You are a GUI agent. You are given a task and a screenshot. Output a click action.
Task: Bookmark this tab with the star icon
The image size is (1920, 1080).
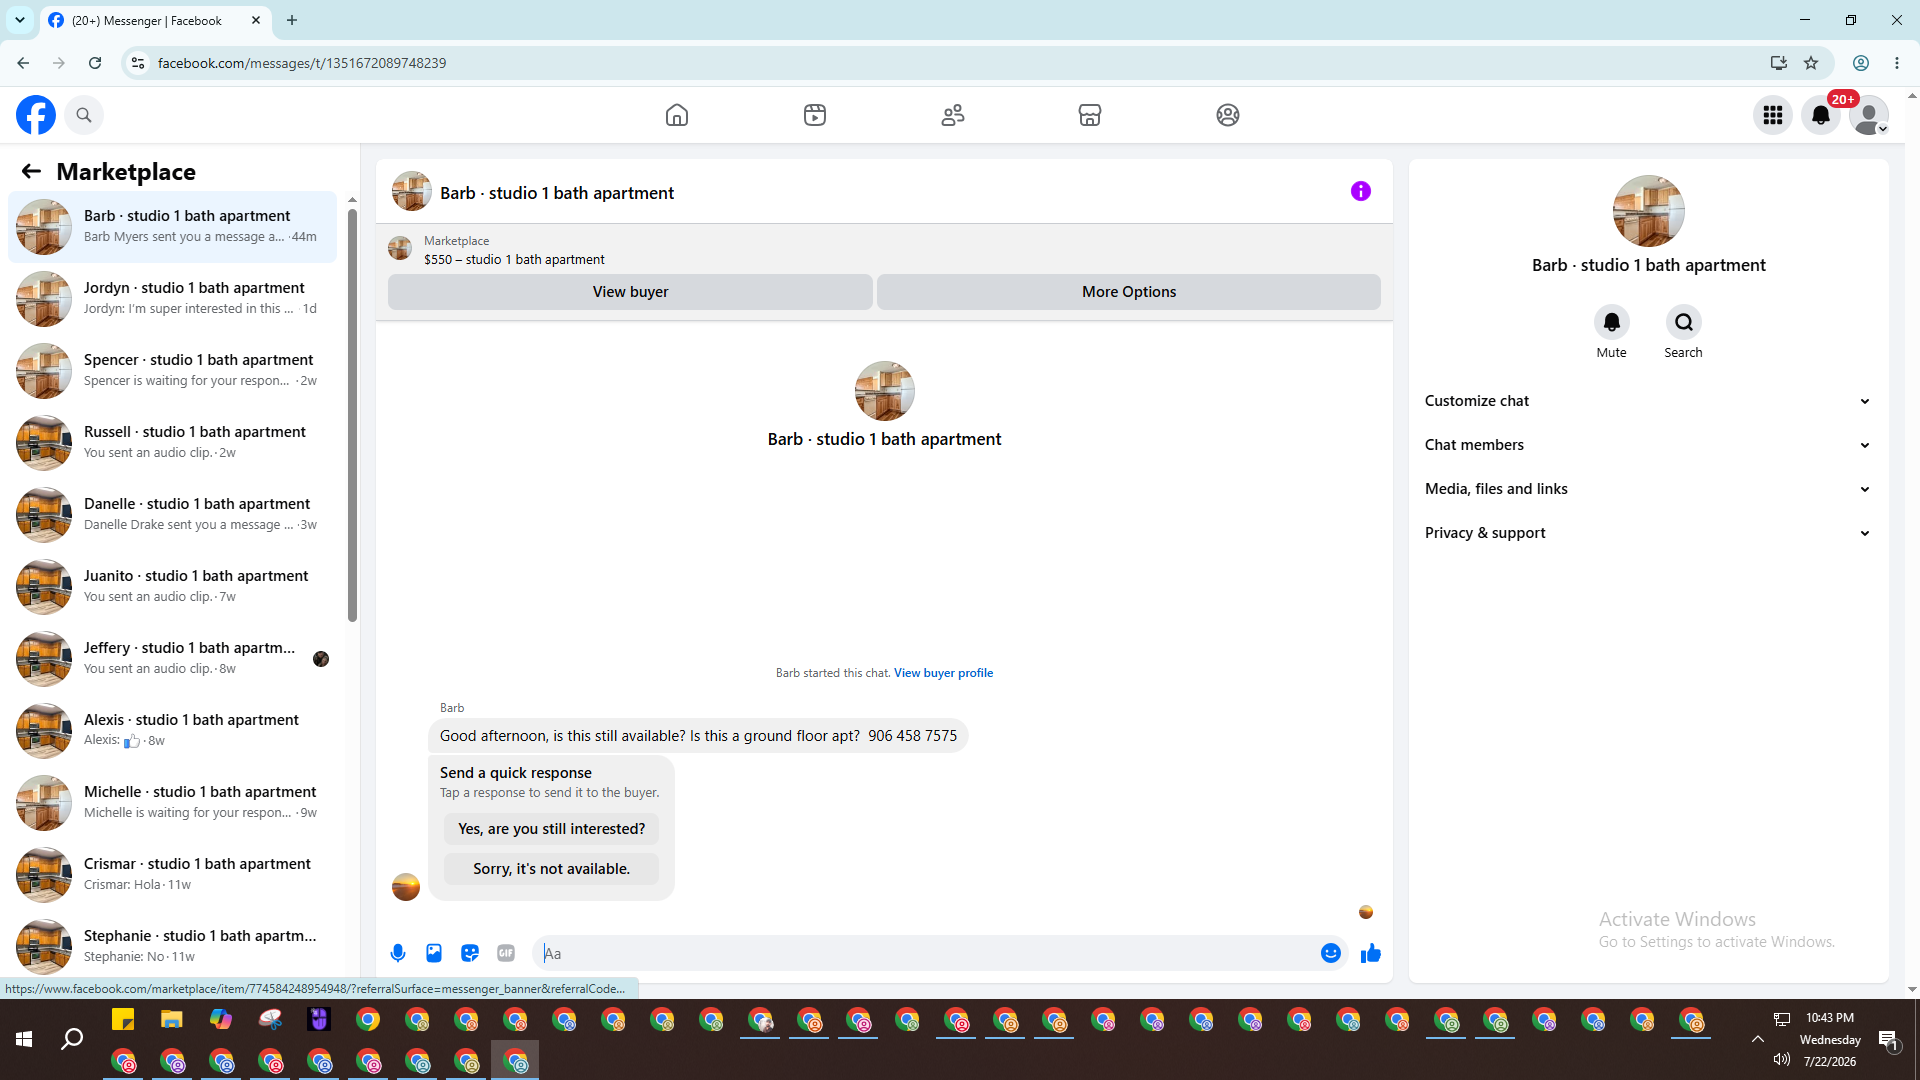1811,63
